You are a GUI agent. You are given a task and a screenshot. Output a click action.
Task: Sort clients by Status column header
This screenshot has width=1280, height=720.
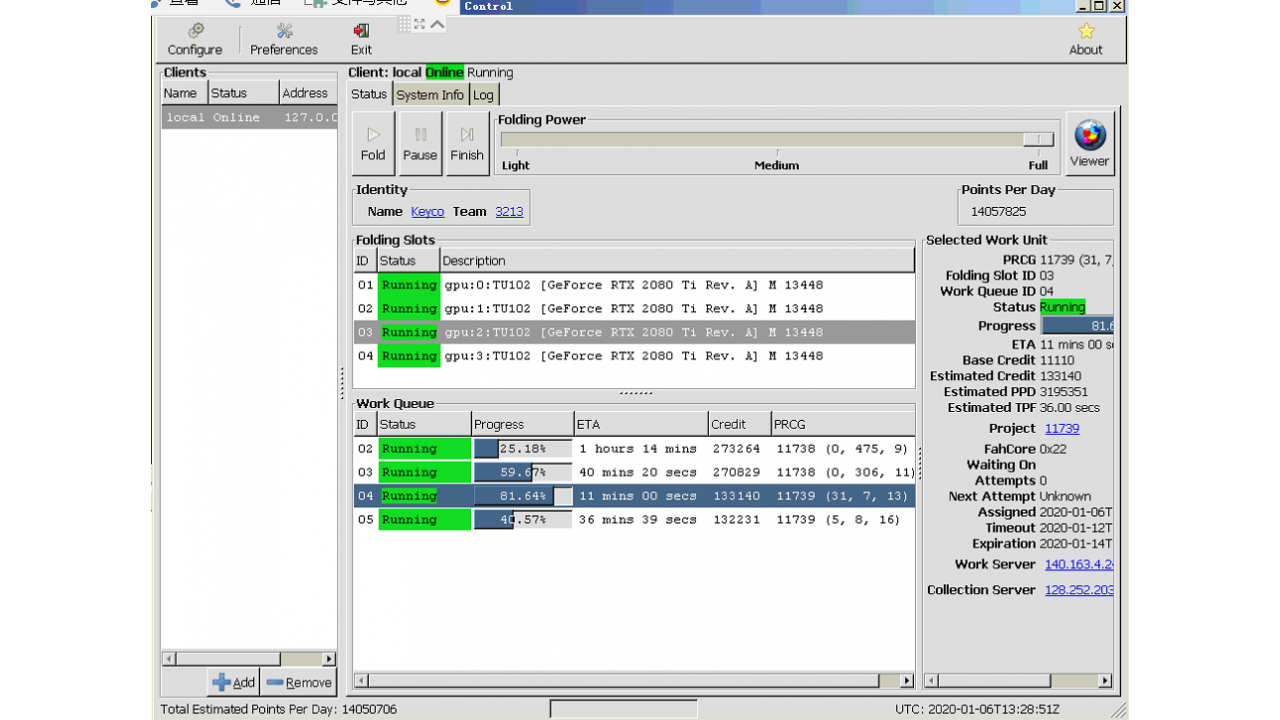tap(244, 93)
